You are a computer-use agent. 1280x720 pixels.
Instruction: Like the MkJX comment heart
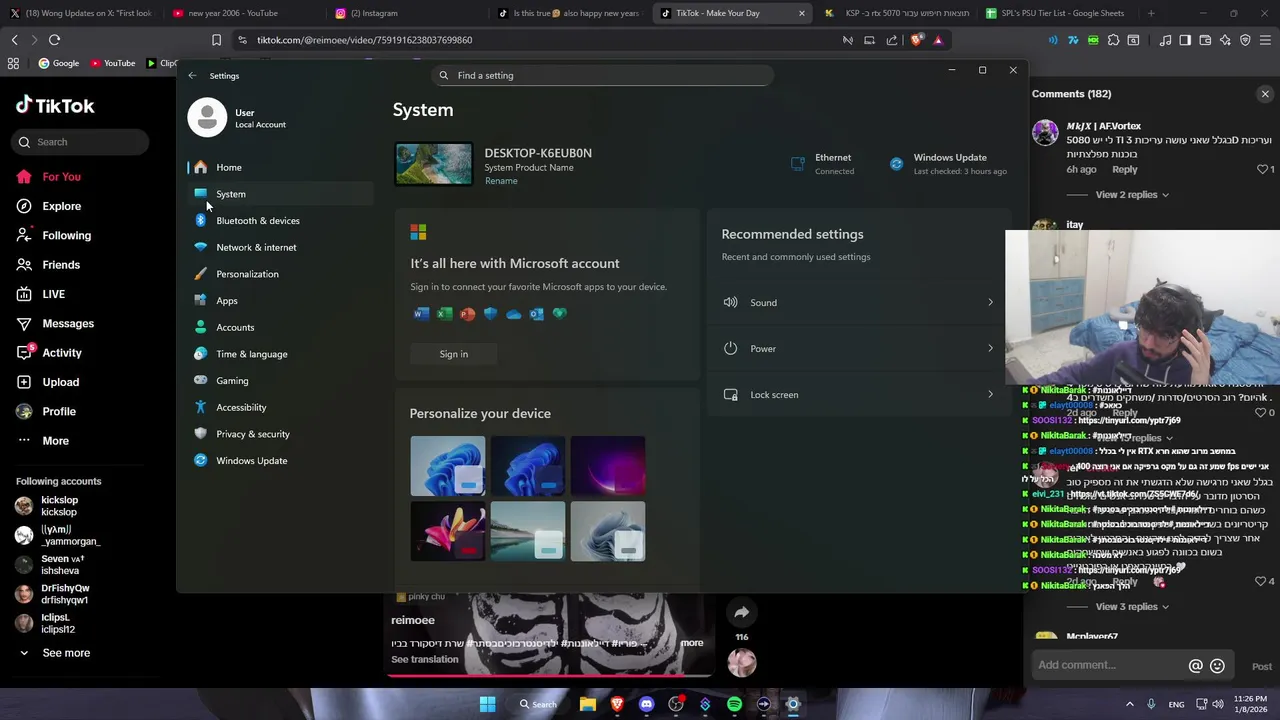(1262, 170)
